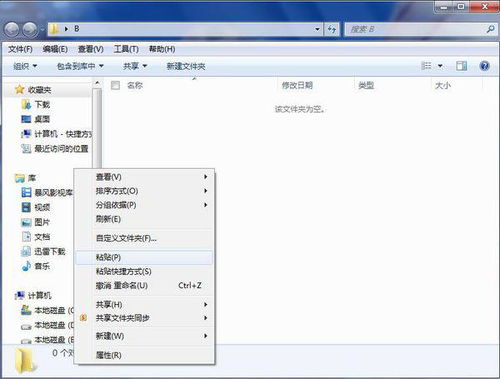Open view options dropdown arrow
This screenshot has height=379, width=500.
440,66
